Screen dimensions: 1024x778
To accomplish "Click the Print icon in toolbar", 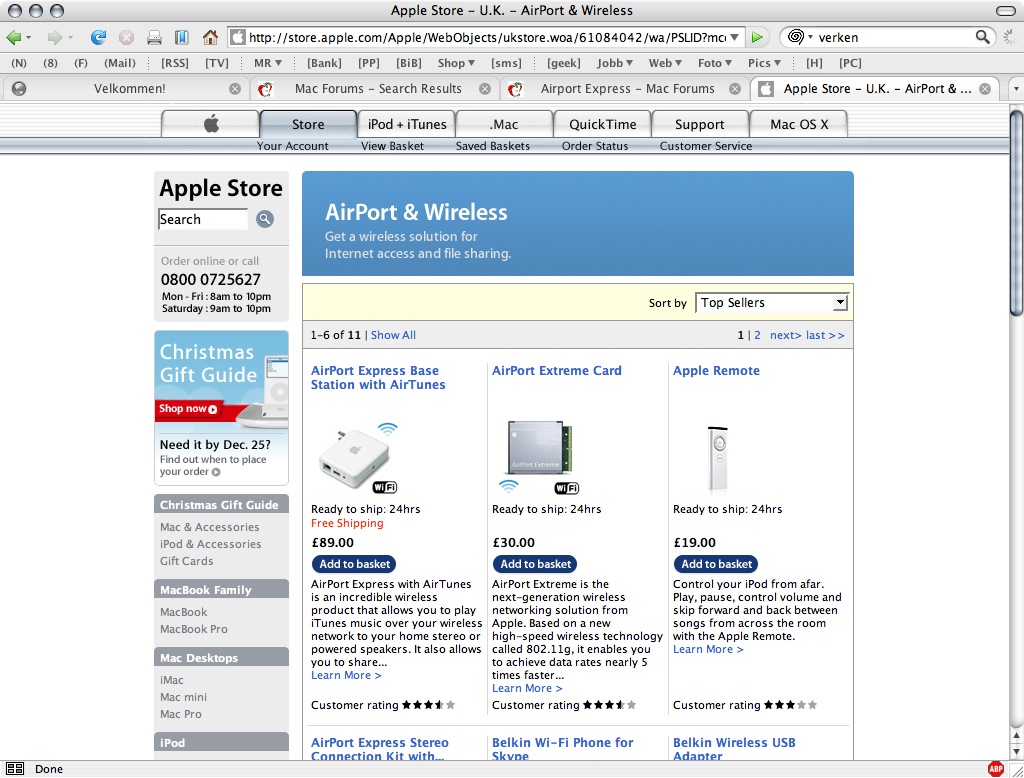I will [155, 37].
